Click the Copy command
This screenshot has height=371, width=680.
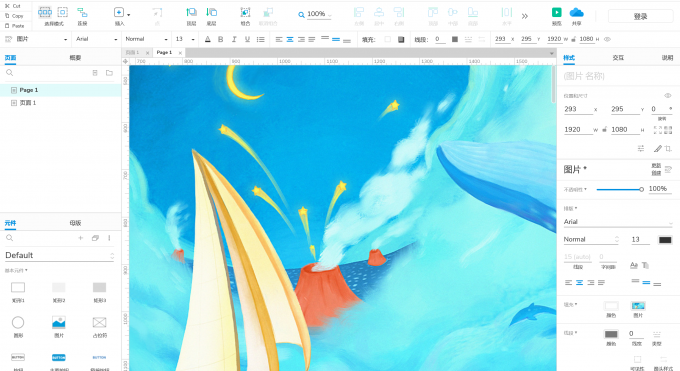(14, 16)
